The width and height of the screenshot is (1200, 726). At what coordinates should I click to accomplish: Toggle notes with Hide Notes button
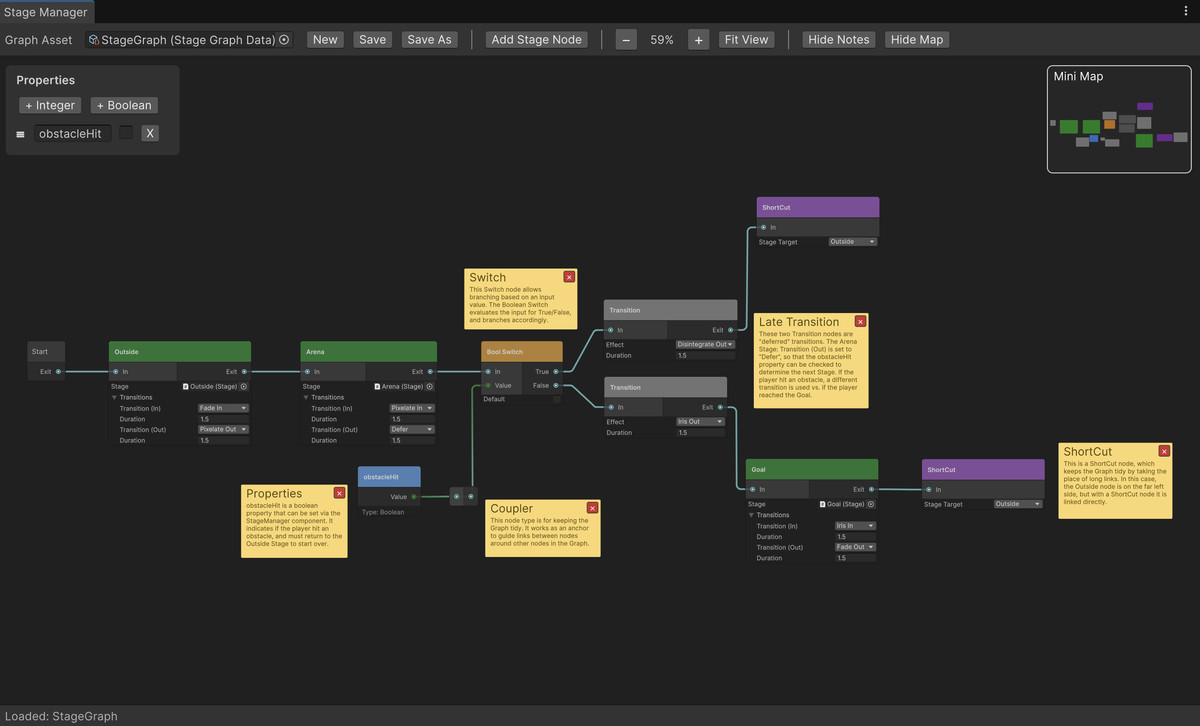pos(839,40)
